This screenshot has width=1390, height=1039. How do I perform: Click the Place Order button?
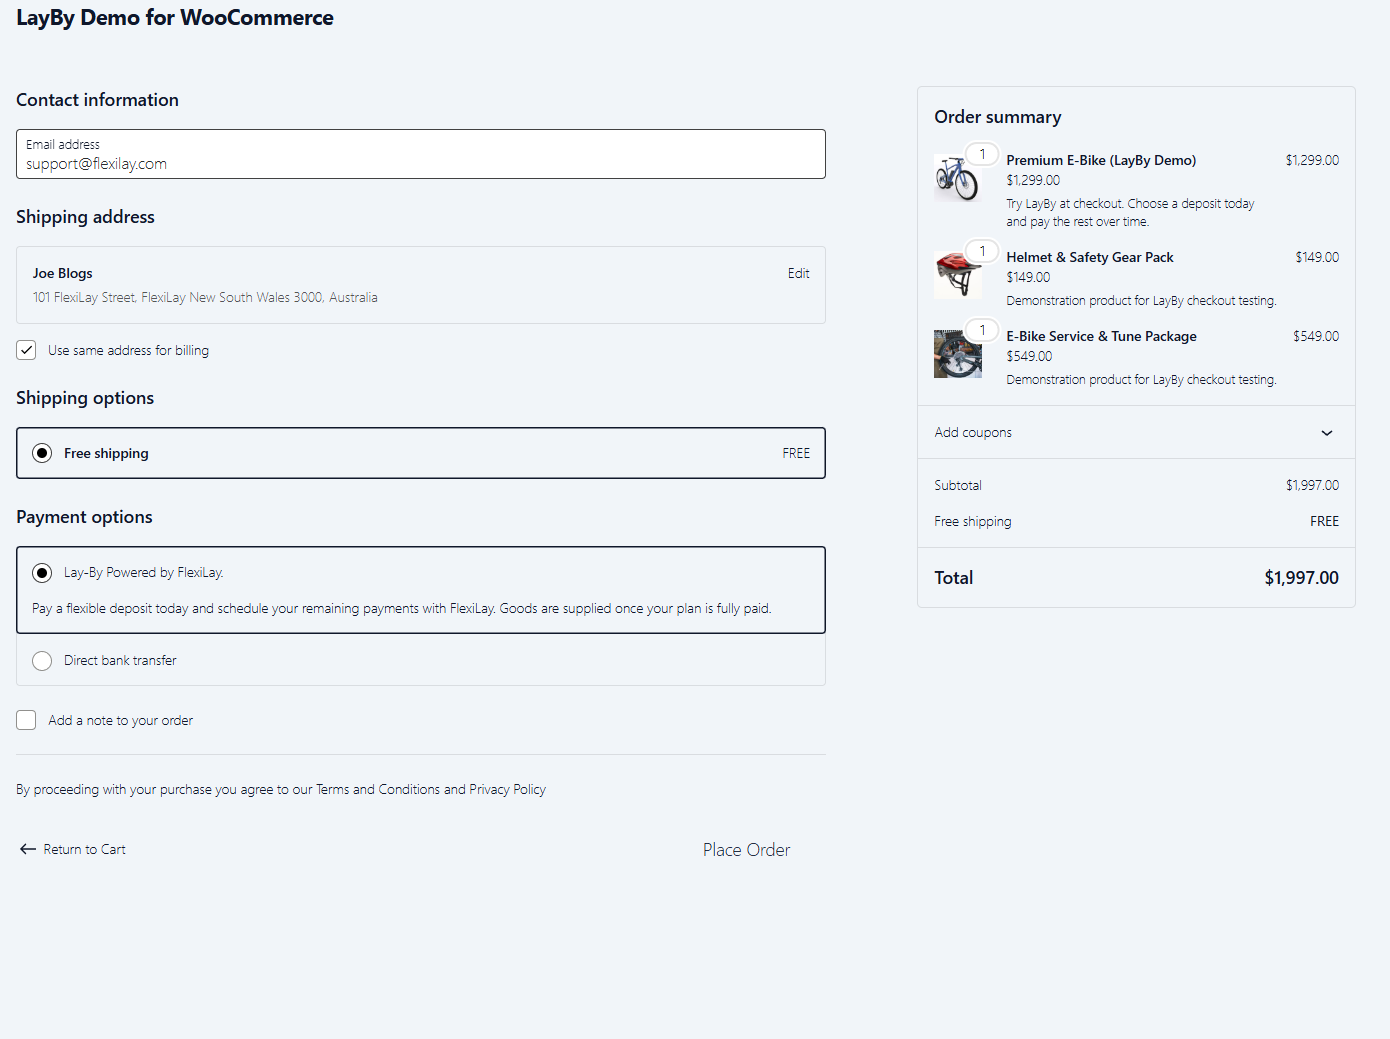(x=746, y=850)
